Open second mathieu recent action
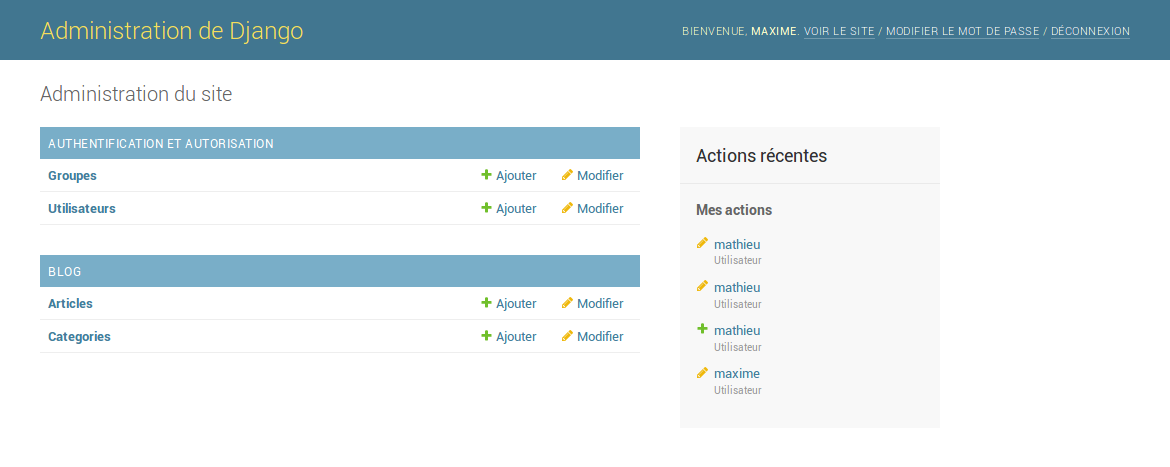The width and height of the screenshot is (1170, 467). pyautogui.click(x=737, y=287)
